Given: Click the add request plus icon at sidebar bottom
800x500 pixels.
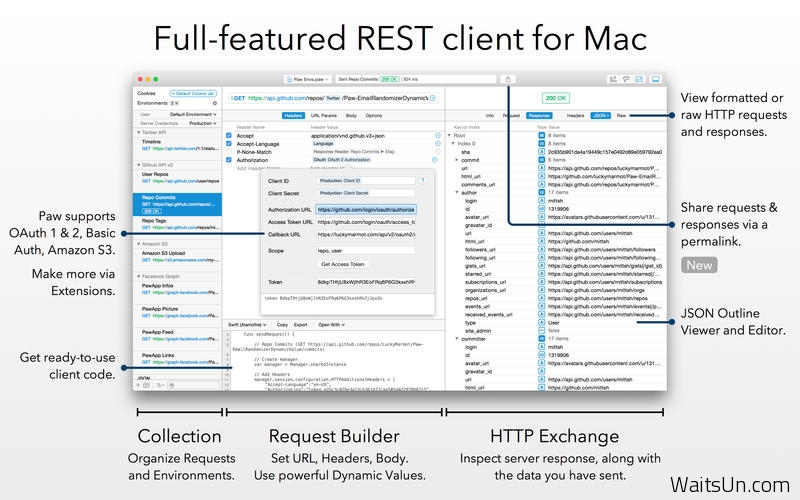Looking at the screenshot, I should coord(138,385).
